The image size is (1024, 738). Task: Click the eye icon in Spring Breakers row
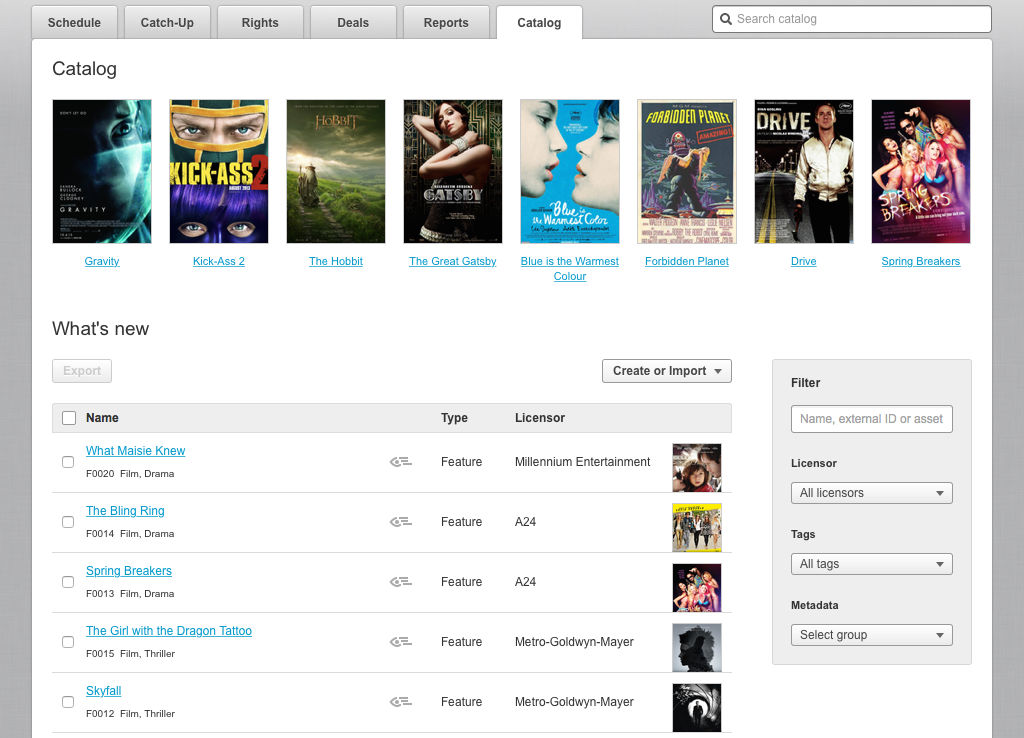400,582
